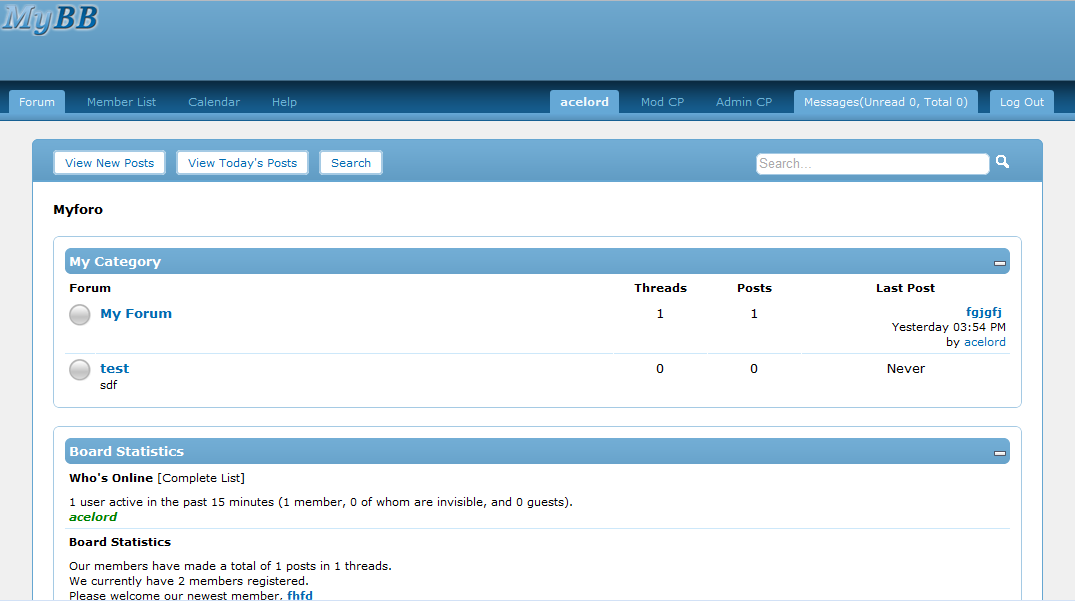The height and width of the screenshot is (601, 1075).
Task: Open the Admin CP panel
Action: click(x=744, y=102)
